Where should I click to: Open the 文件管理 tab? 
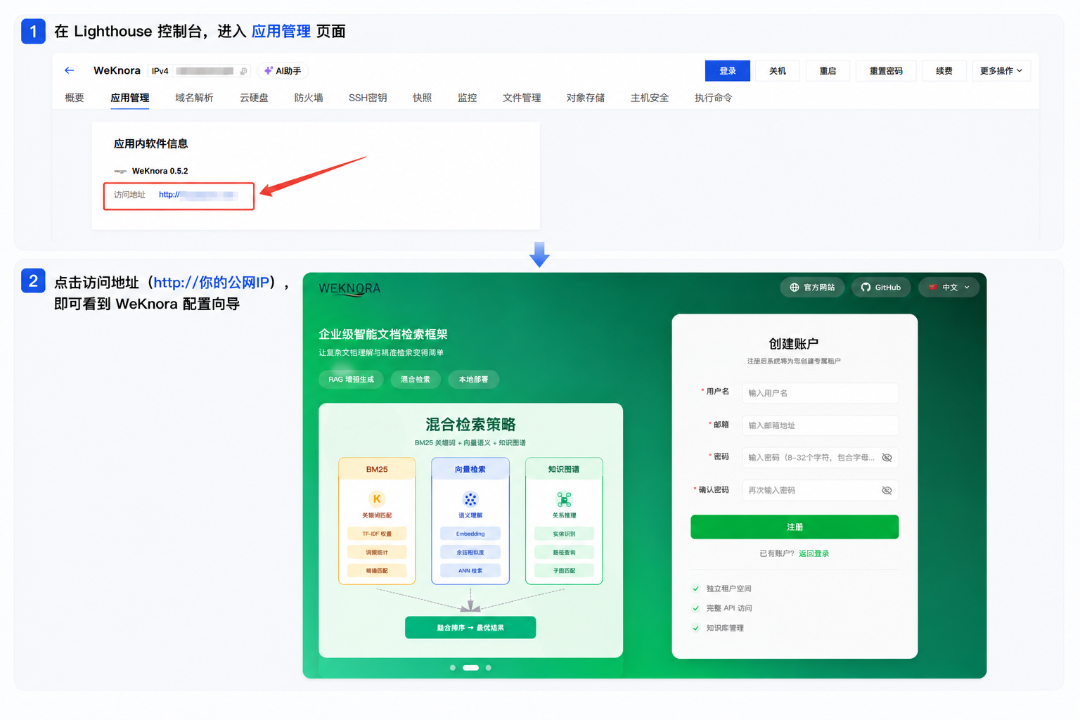pos(521,98)
